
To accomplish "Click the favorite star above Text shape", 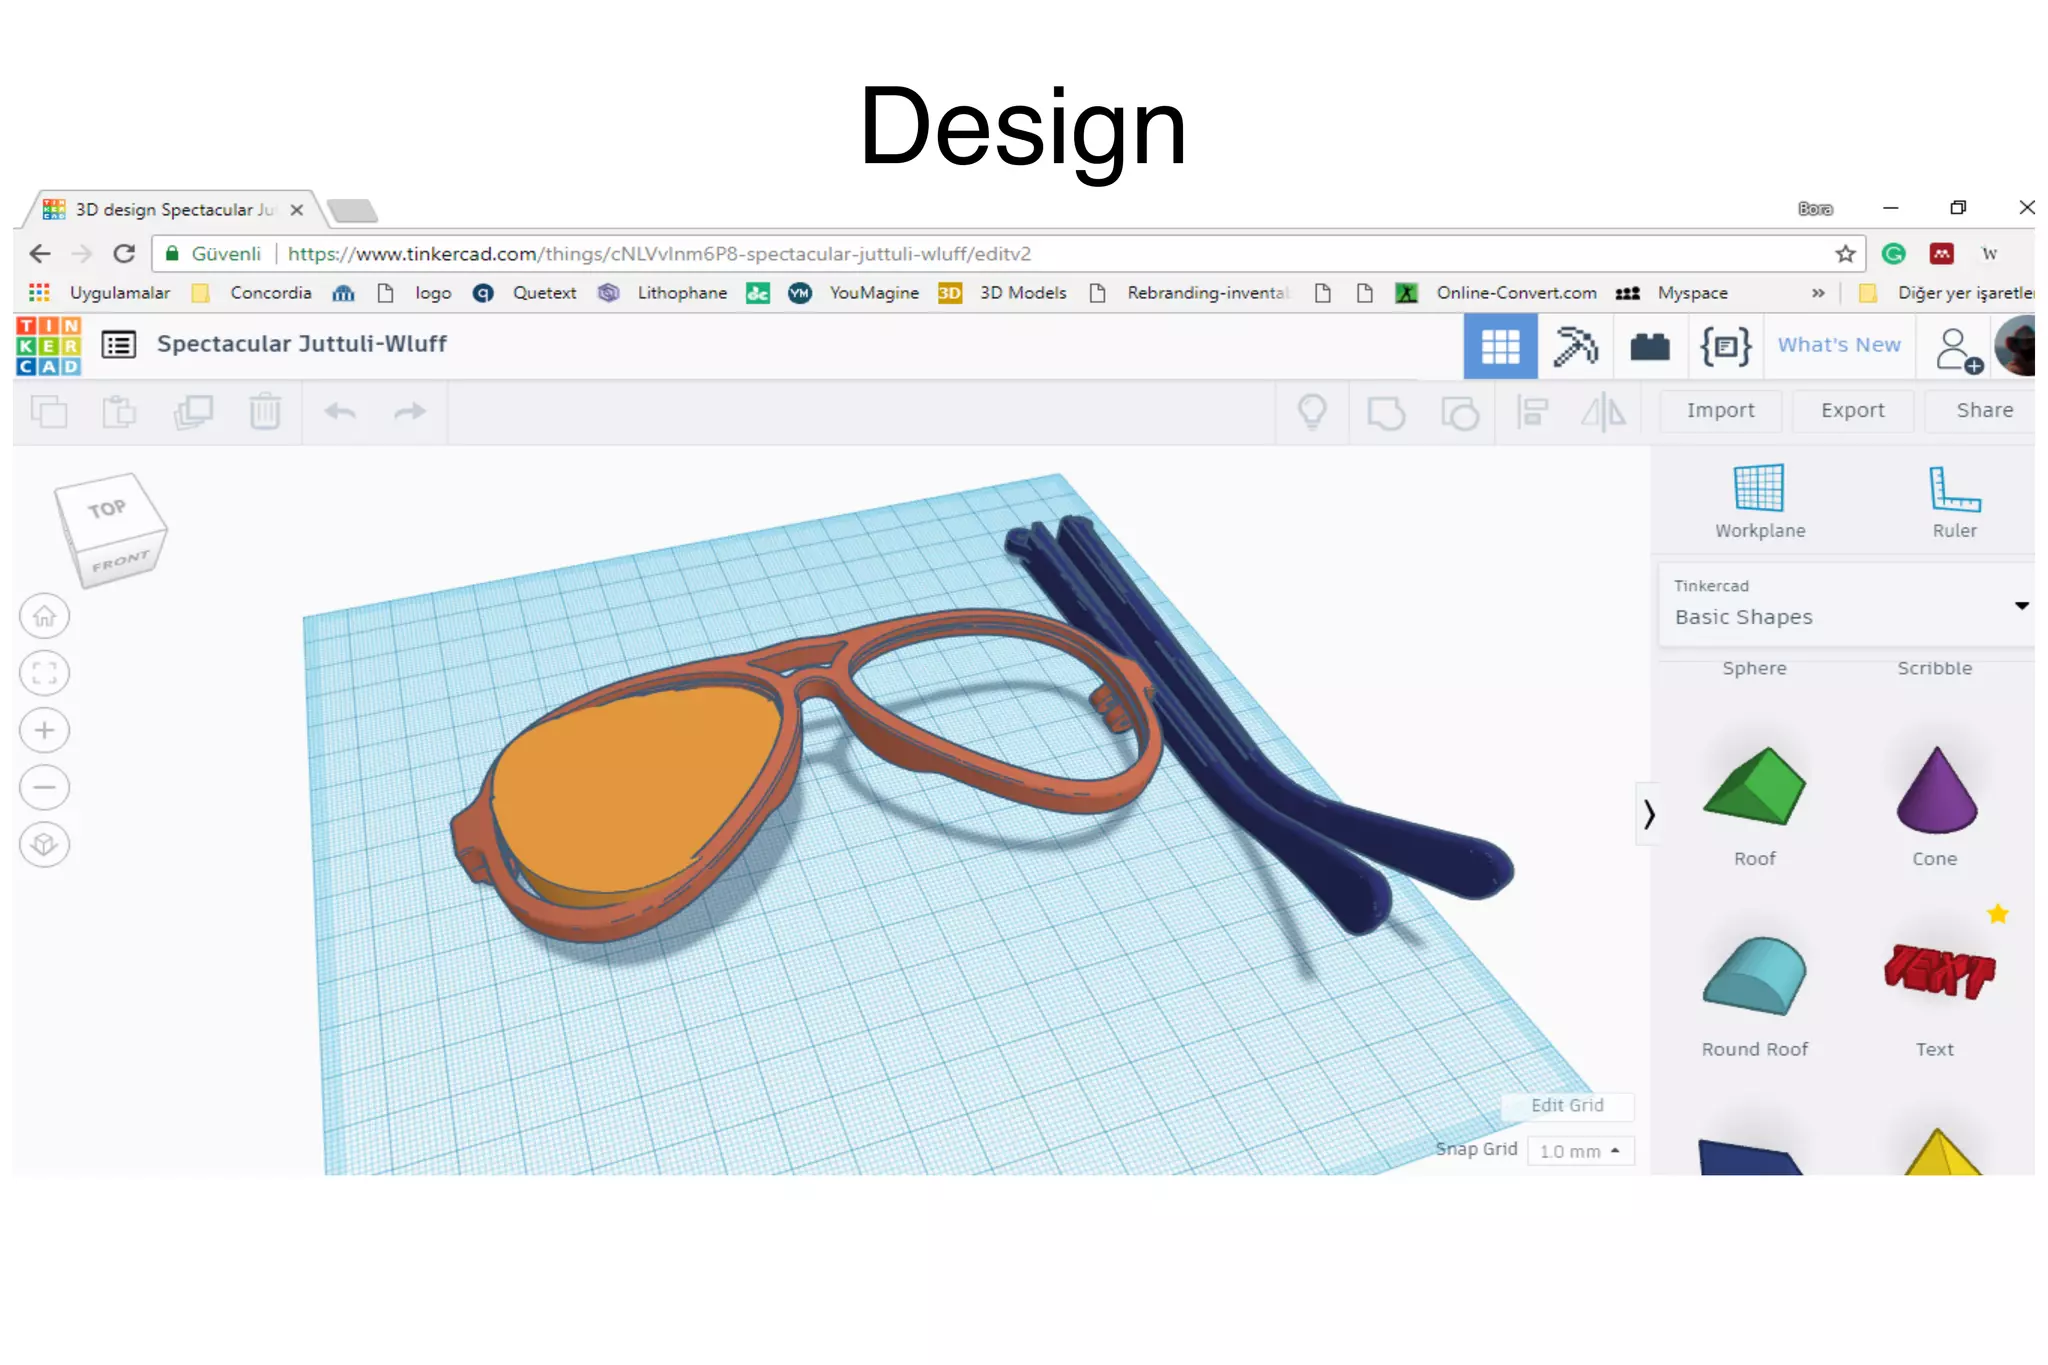I will coord(1997,913).
